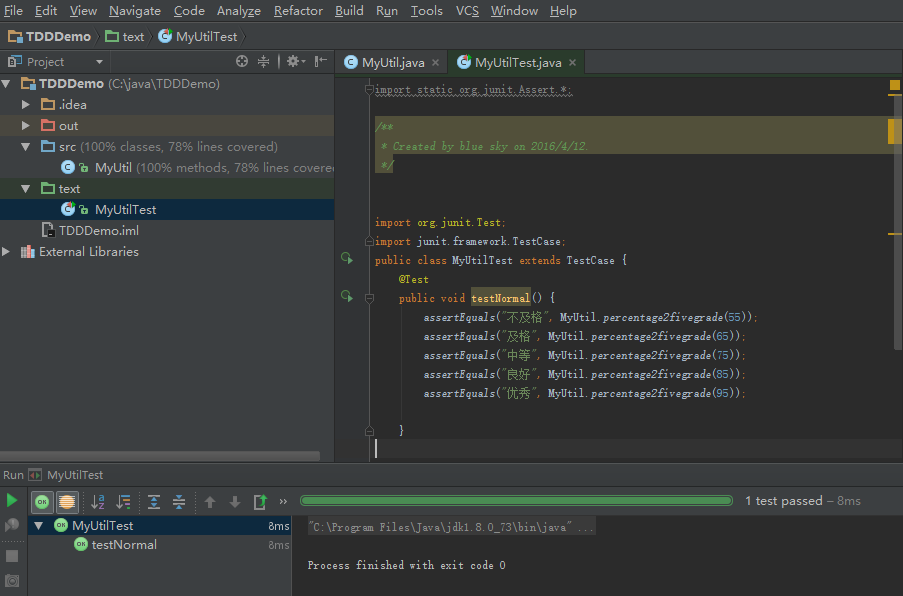The height and width of the screenshot is (596, 903).
Task: Toggle Show Passed tests filter
Action: pos(42,502)
